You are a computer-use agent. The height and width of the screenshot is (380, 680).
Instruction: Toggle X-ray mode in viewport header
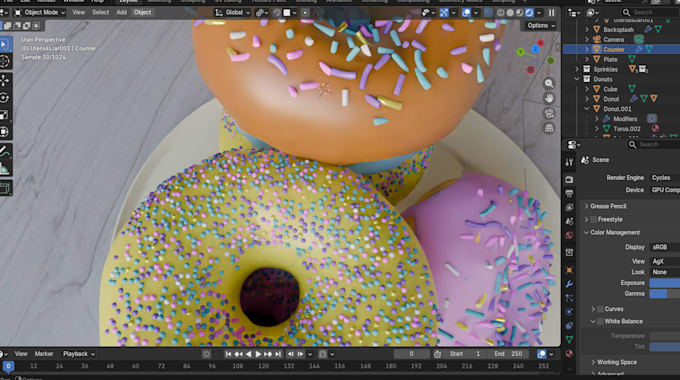[488, 13]
